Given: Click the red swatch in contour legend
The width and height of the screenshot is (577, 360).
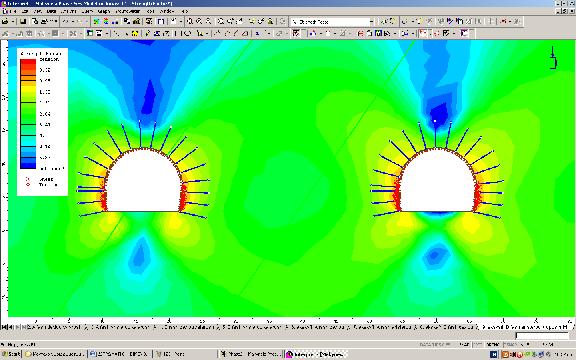Looking at the screenshot, I should (x=28, y=64).
